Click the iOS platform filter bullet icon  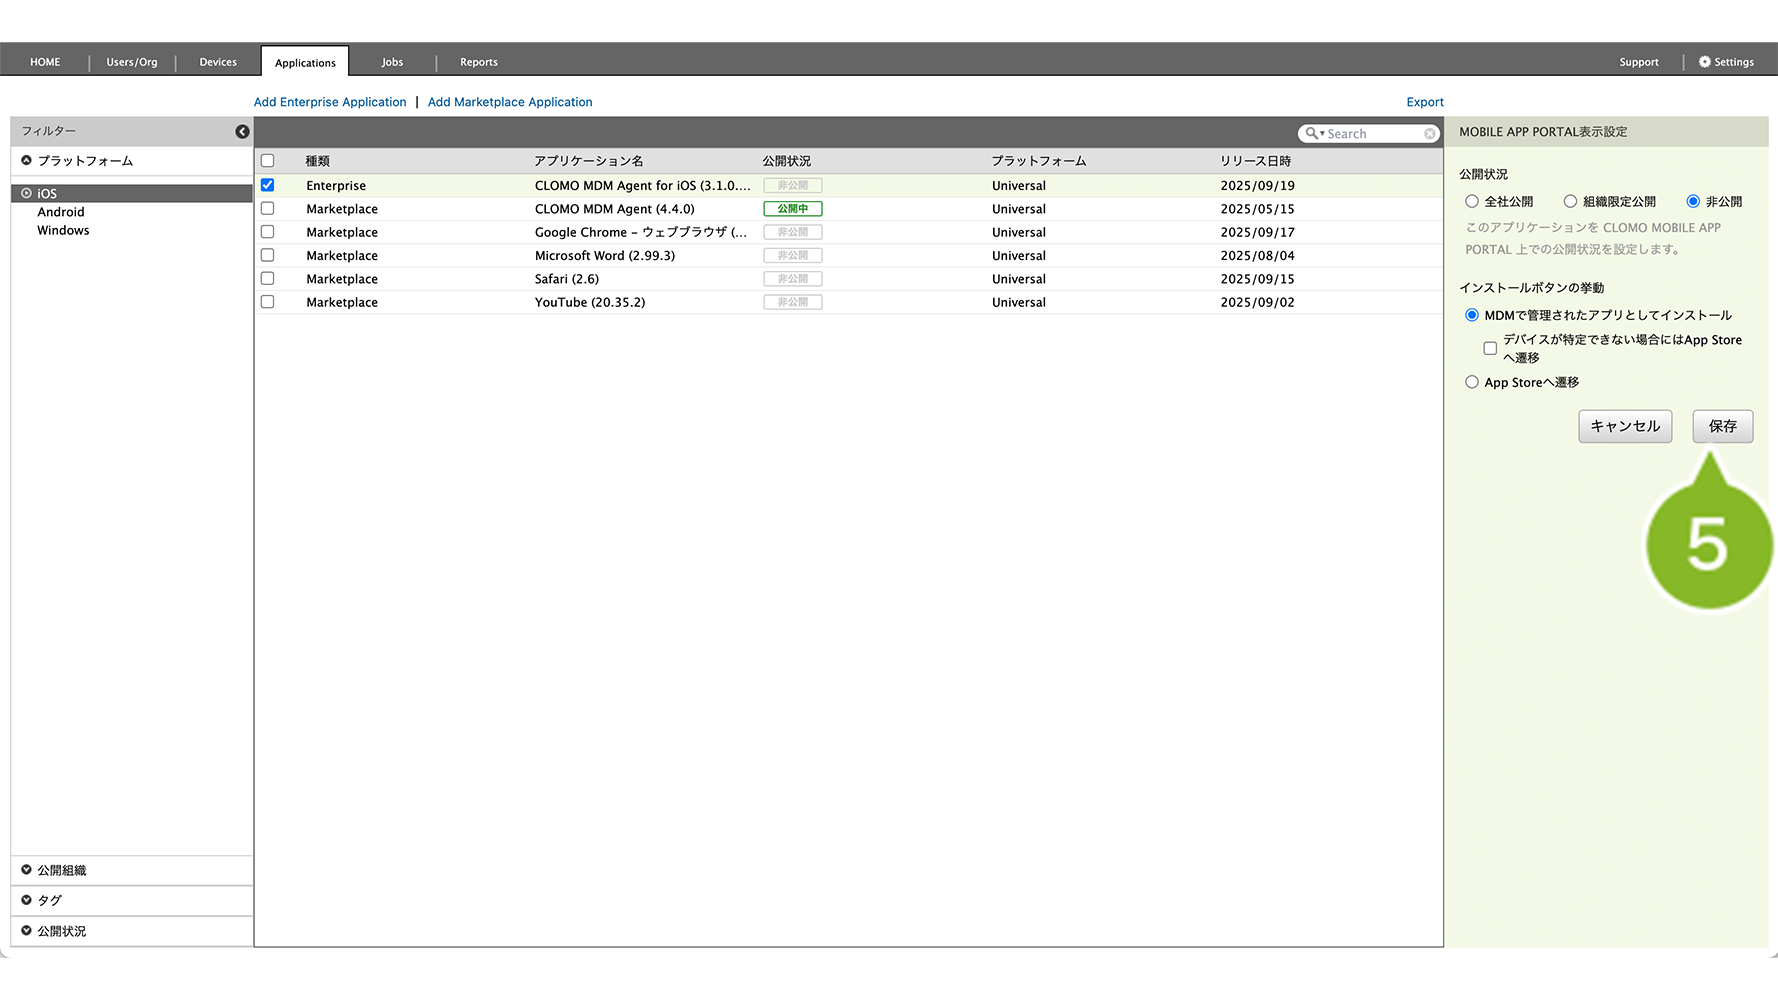point(27,194)
